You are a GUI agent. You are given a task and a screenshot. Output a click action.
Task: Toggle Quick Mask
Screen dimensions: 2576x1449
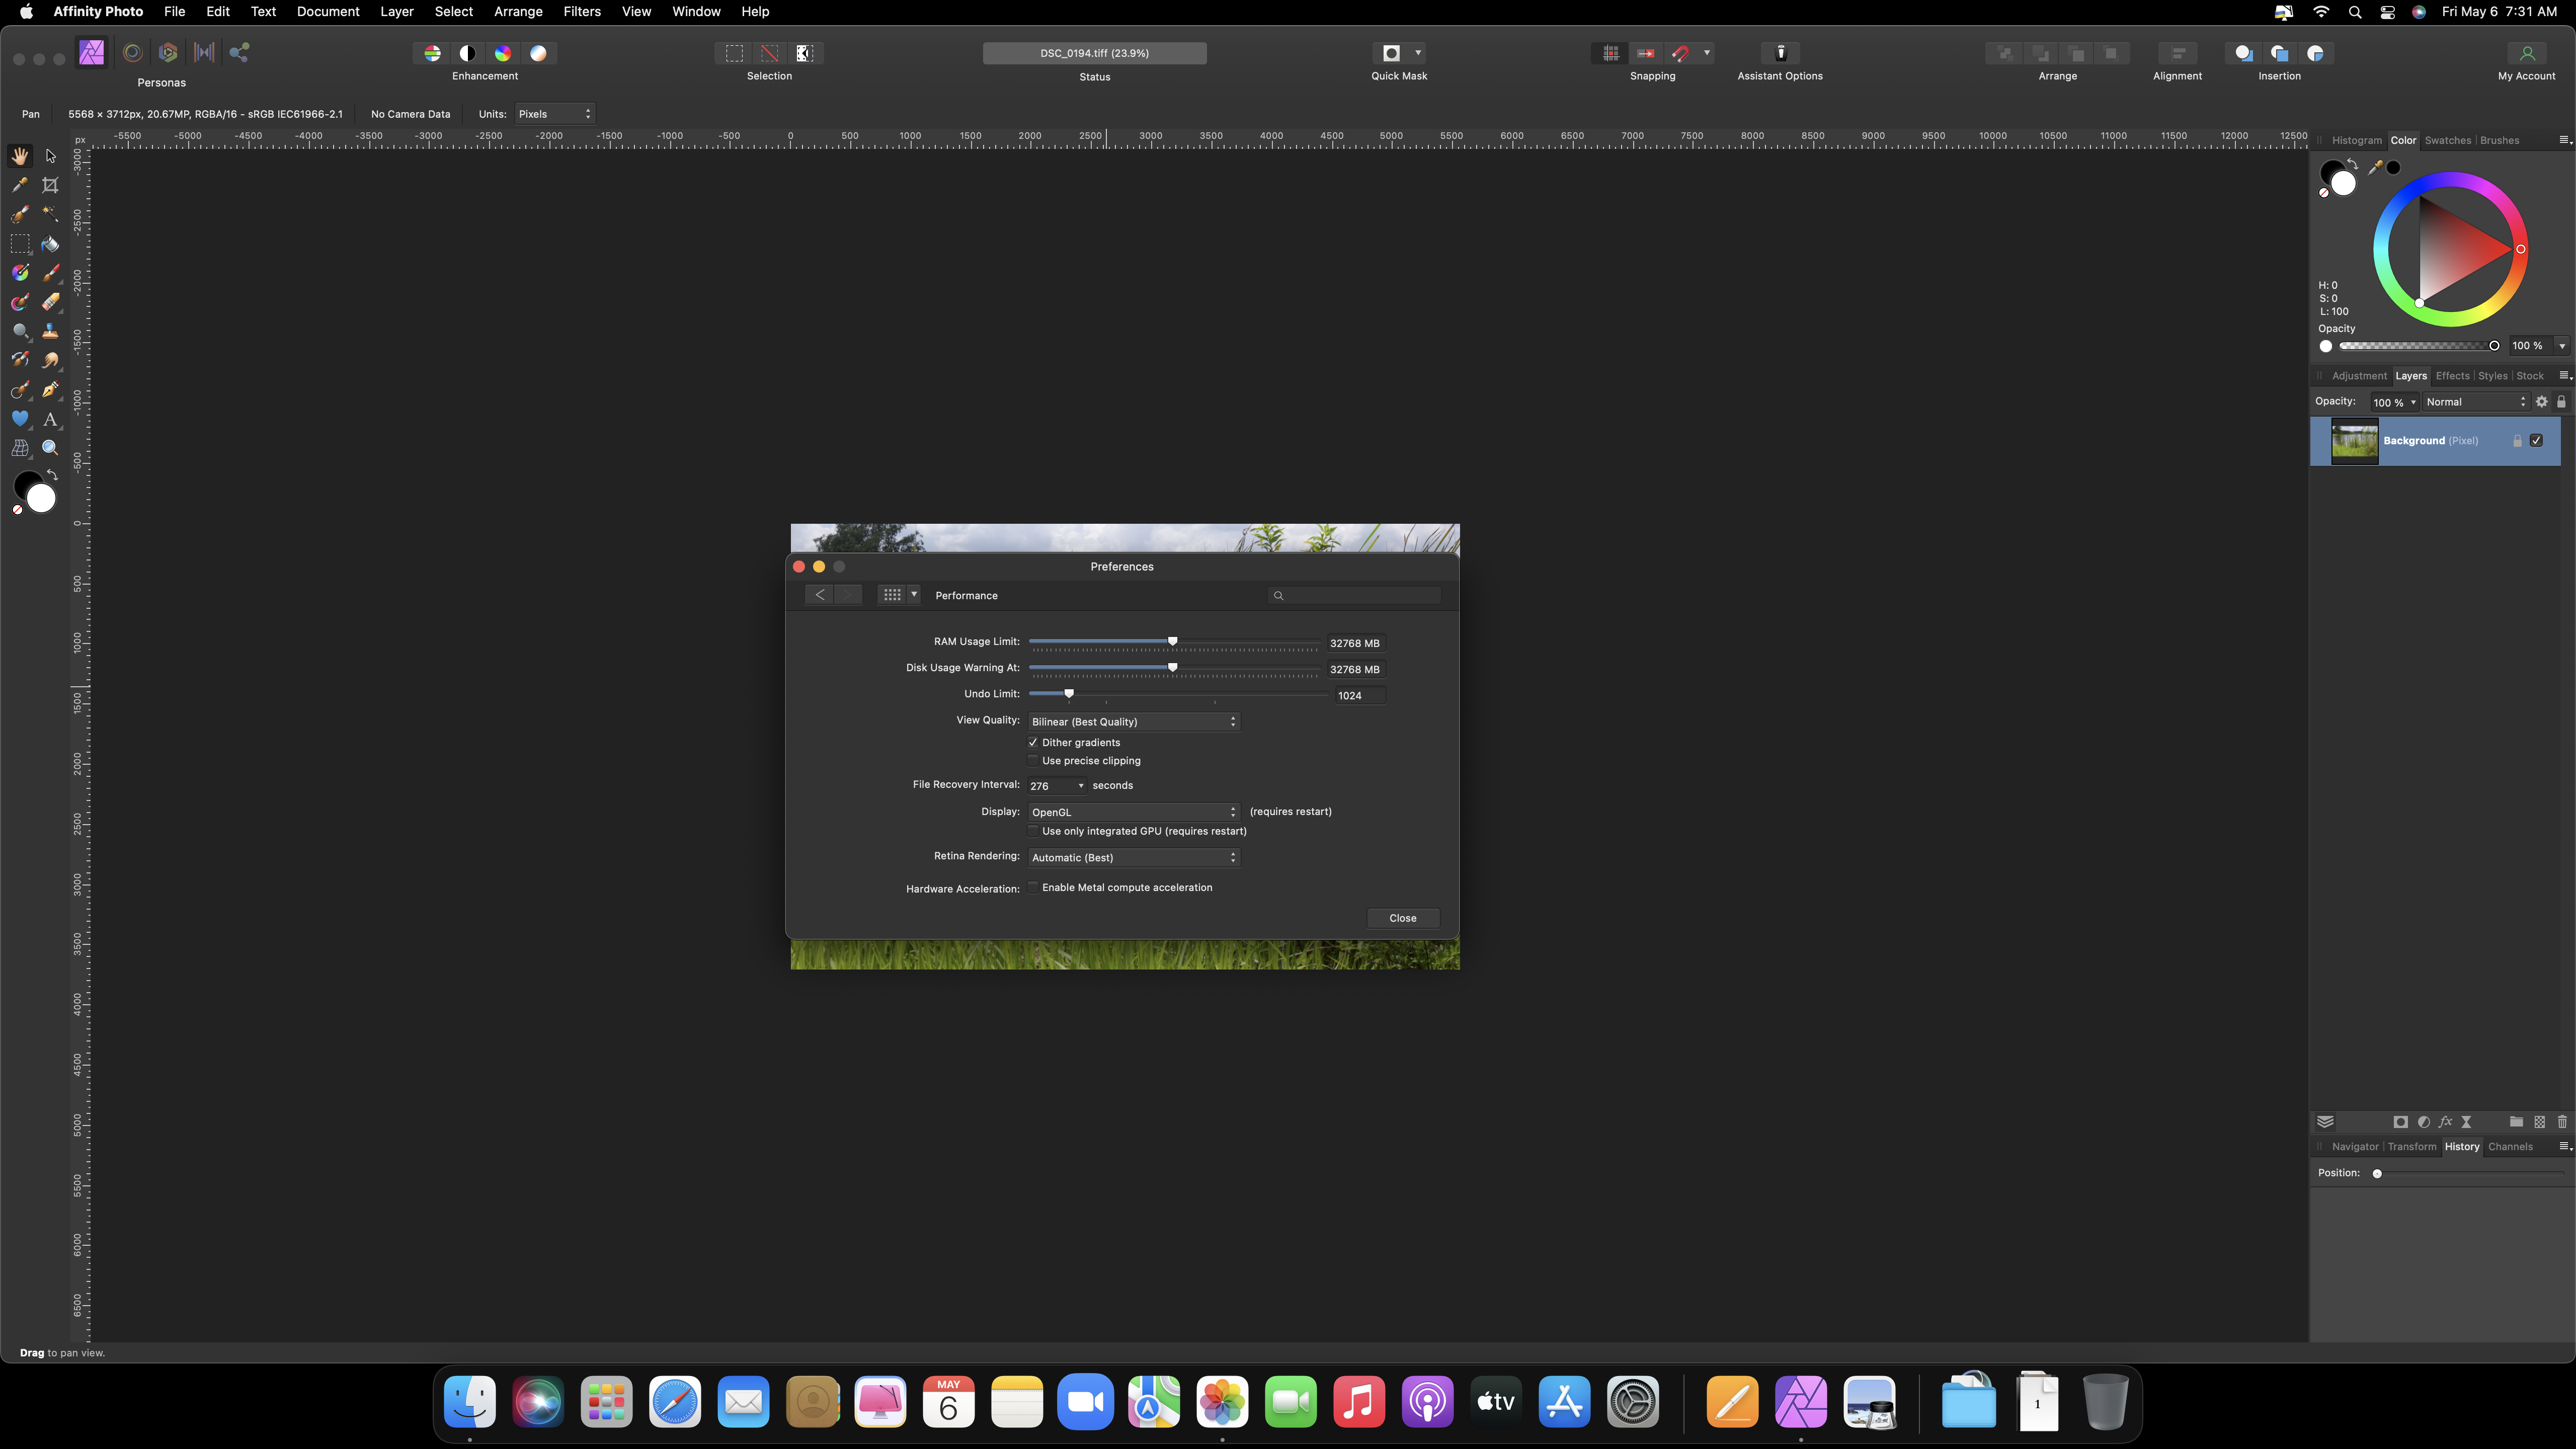pyautogui.click(x=1391, y=53)
